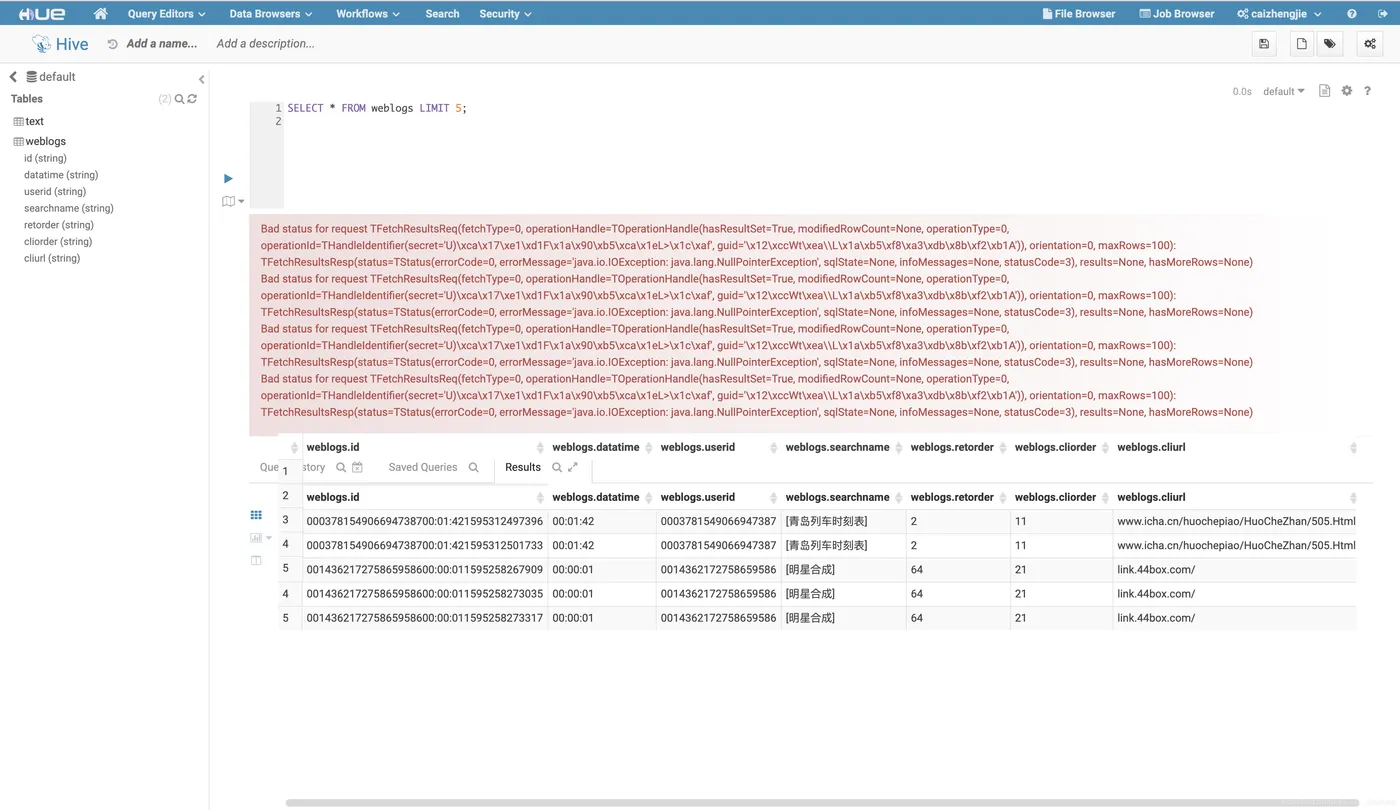Switch to the Saved Queries tab
Image resolution: width=1400 pixels, height=810 pixels.
pyautogui.click(x=422, y=467)
